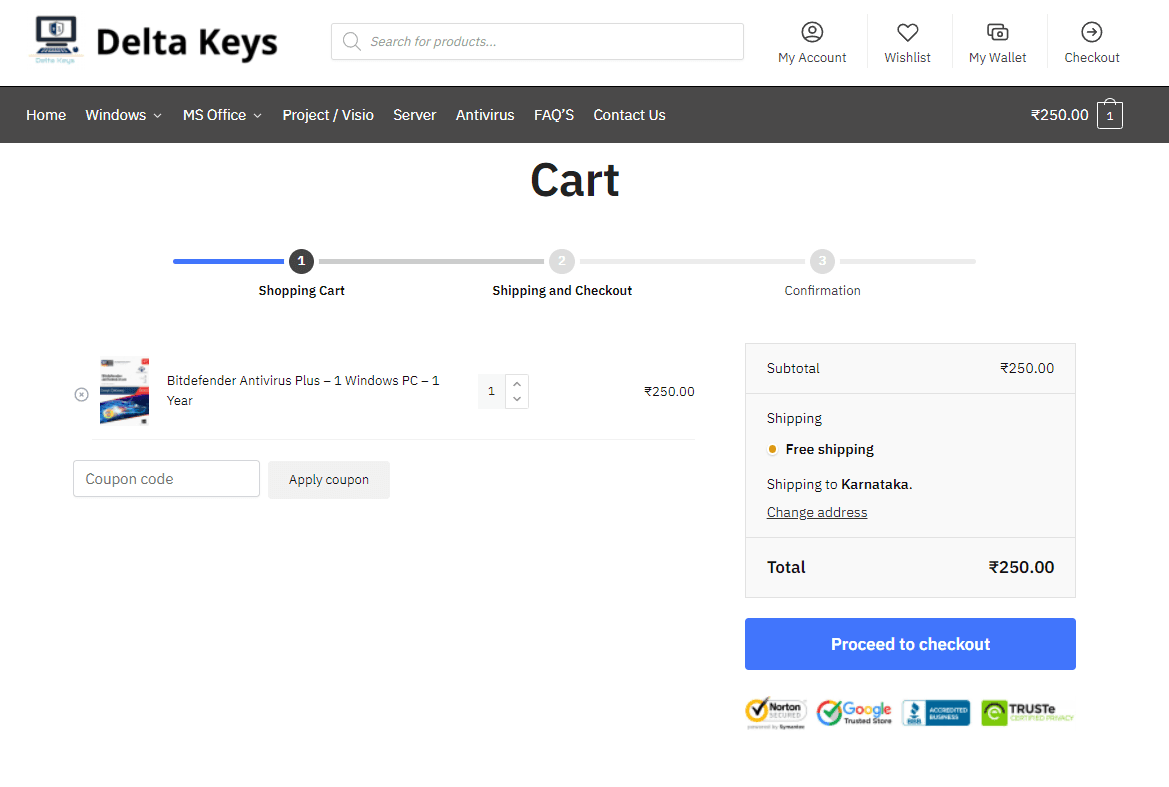Increase quantity with the up stepper arrow
The image size is (1169, 787).
[517, 383]
